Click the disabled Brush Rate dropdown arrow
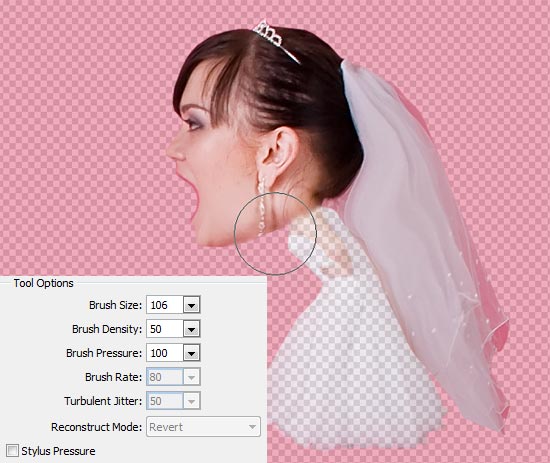550x463 pixels. [x=192, y=377]
